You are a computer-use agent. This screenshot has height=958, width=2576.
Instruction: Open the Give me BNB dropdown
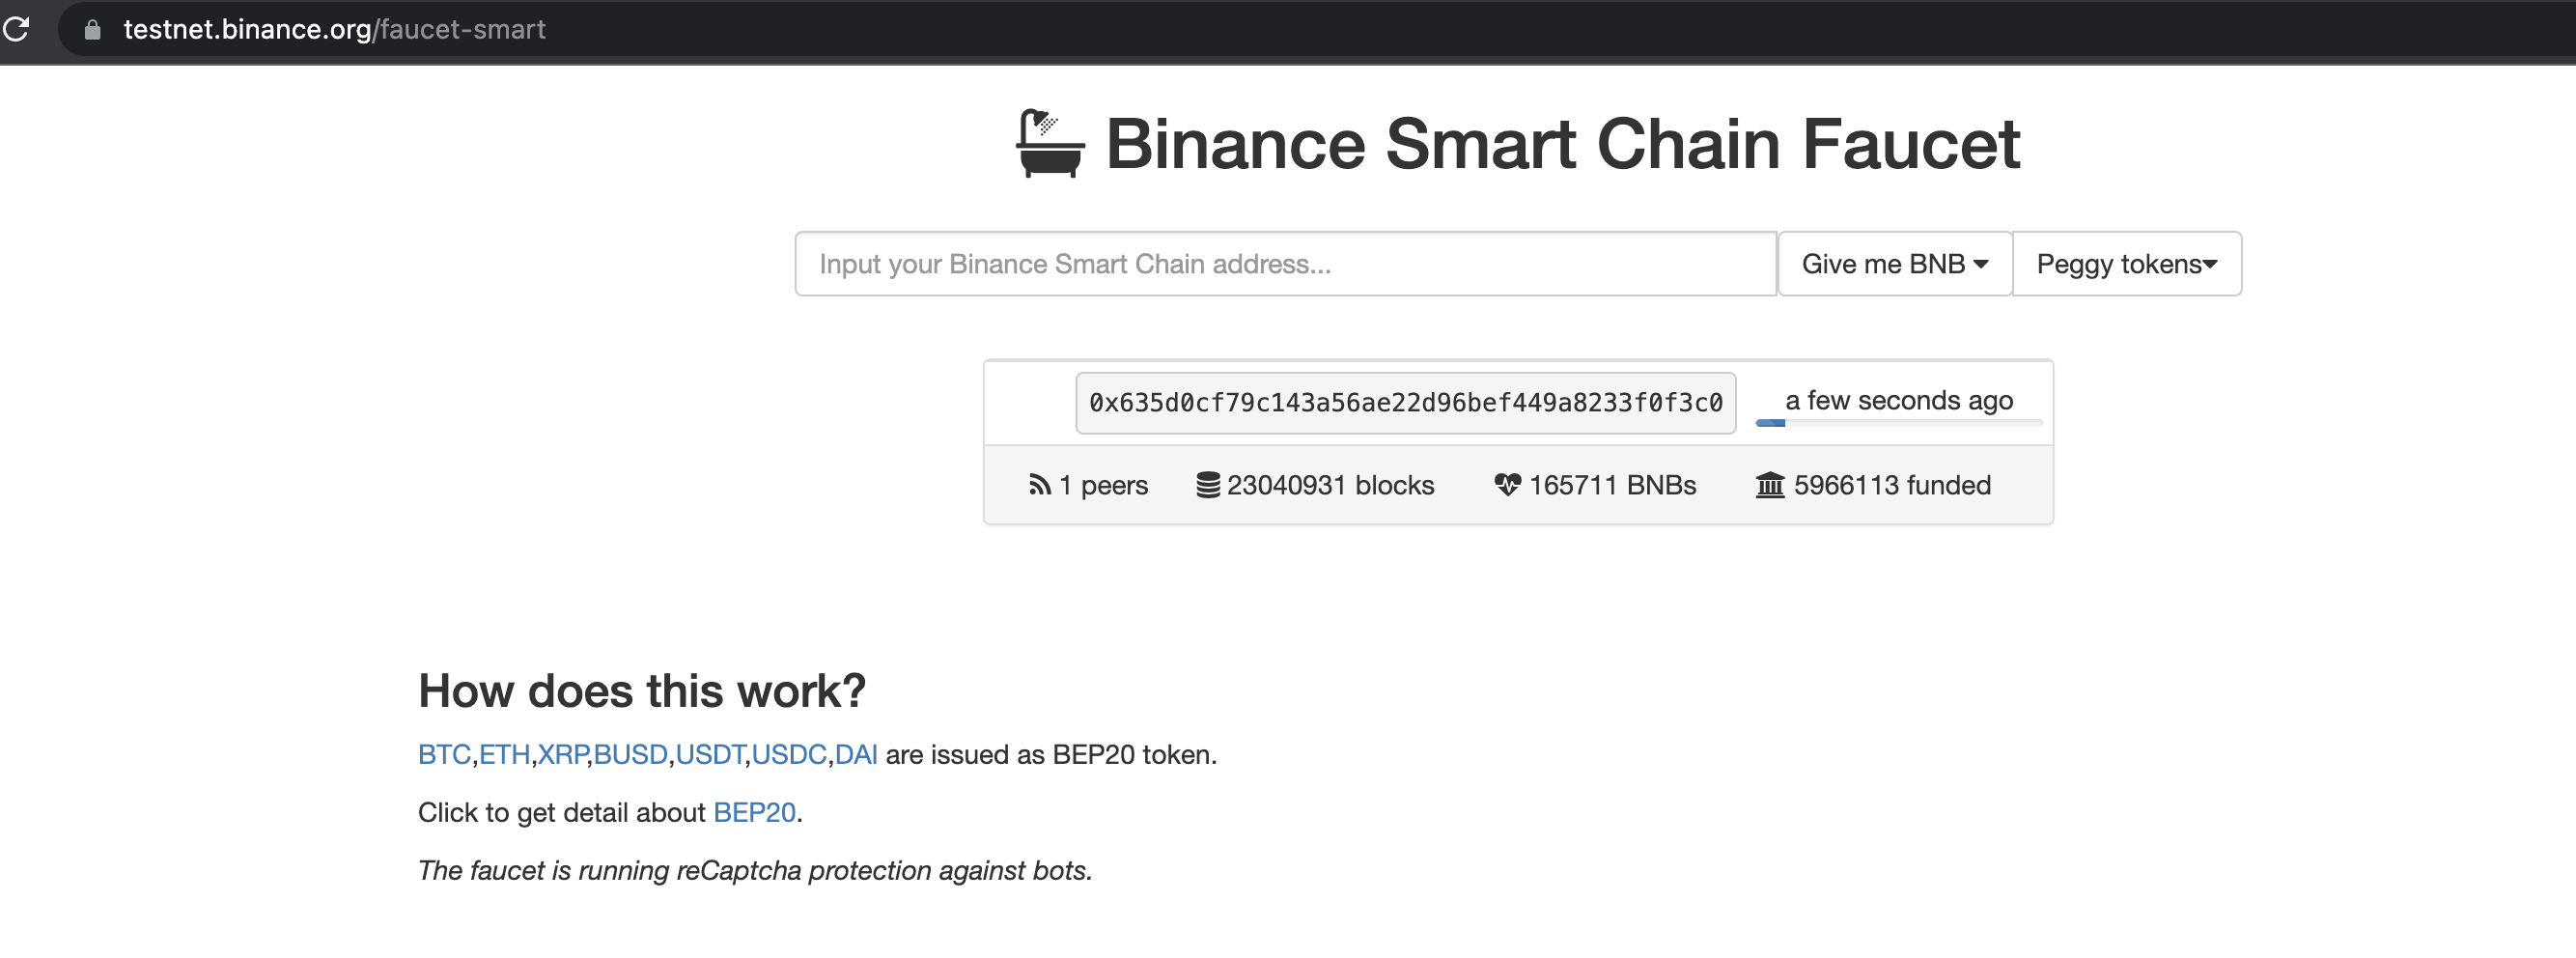click(1894, 264)
